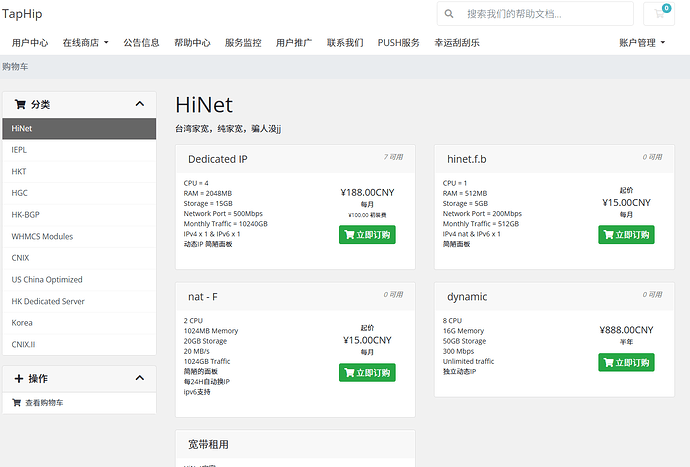690x467 pixels.
Task: Go to 用户中心 in the navigation
Action: (x=30, y=43)
